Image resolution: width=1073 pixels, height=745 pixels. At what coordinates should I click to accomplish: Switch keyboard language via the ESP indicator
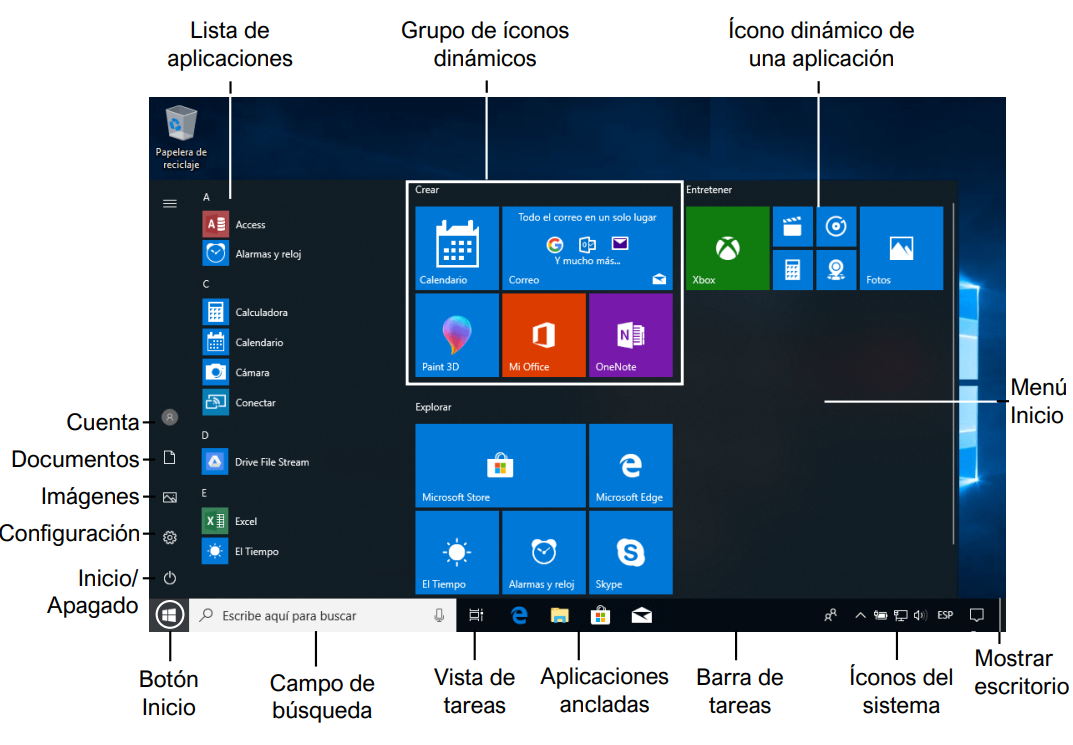944,615
